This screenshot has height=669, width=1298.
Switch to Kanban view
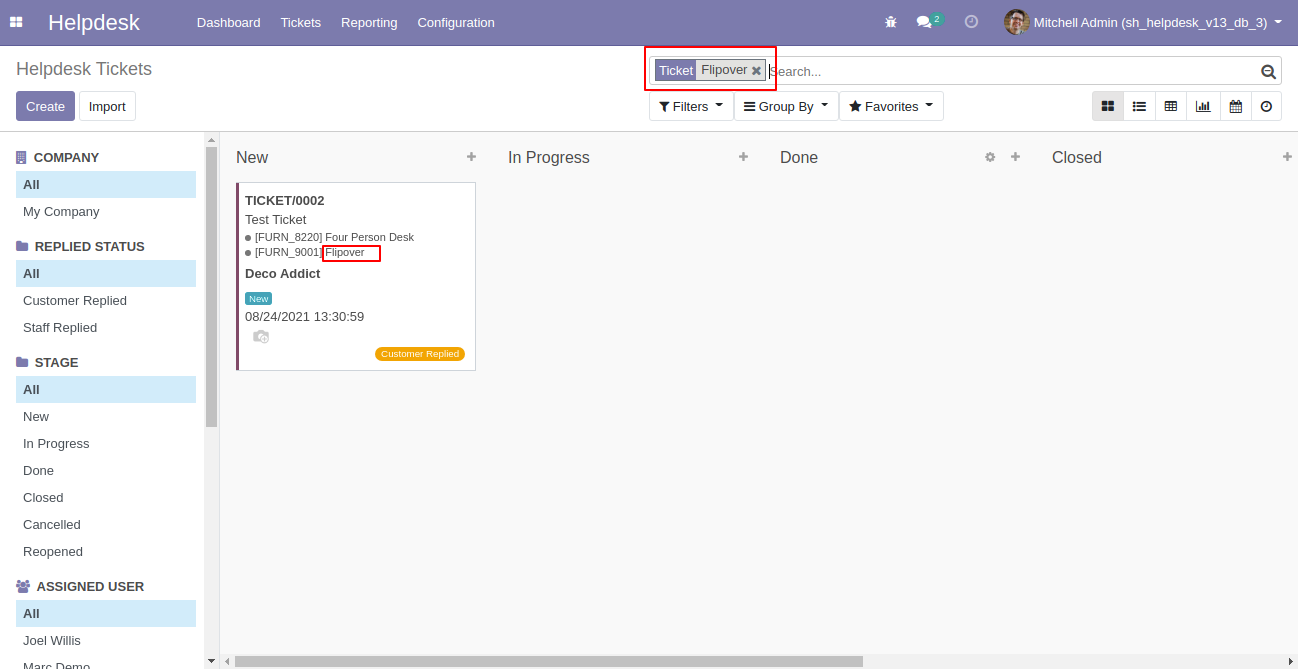coord(1108,106)
